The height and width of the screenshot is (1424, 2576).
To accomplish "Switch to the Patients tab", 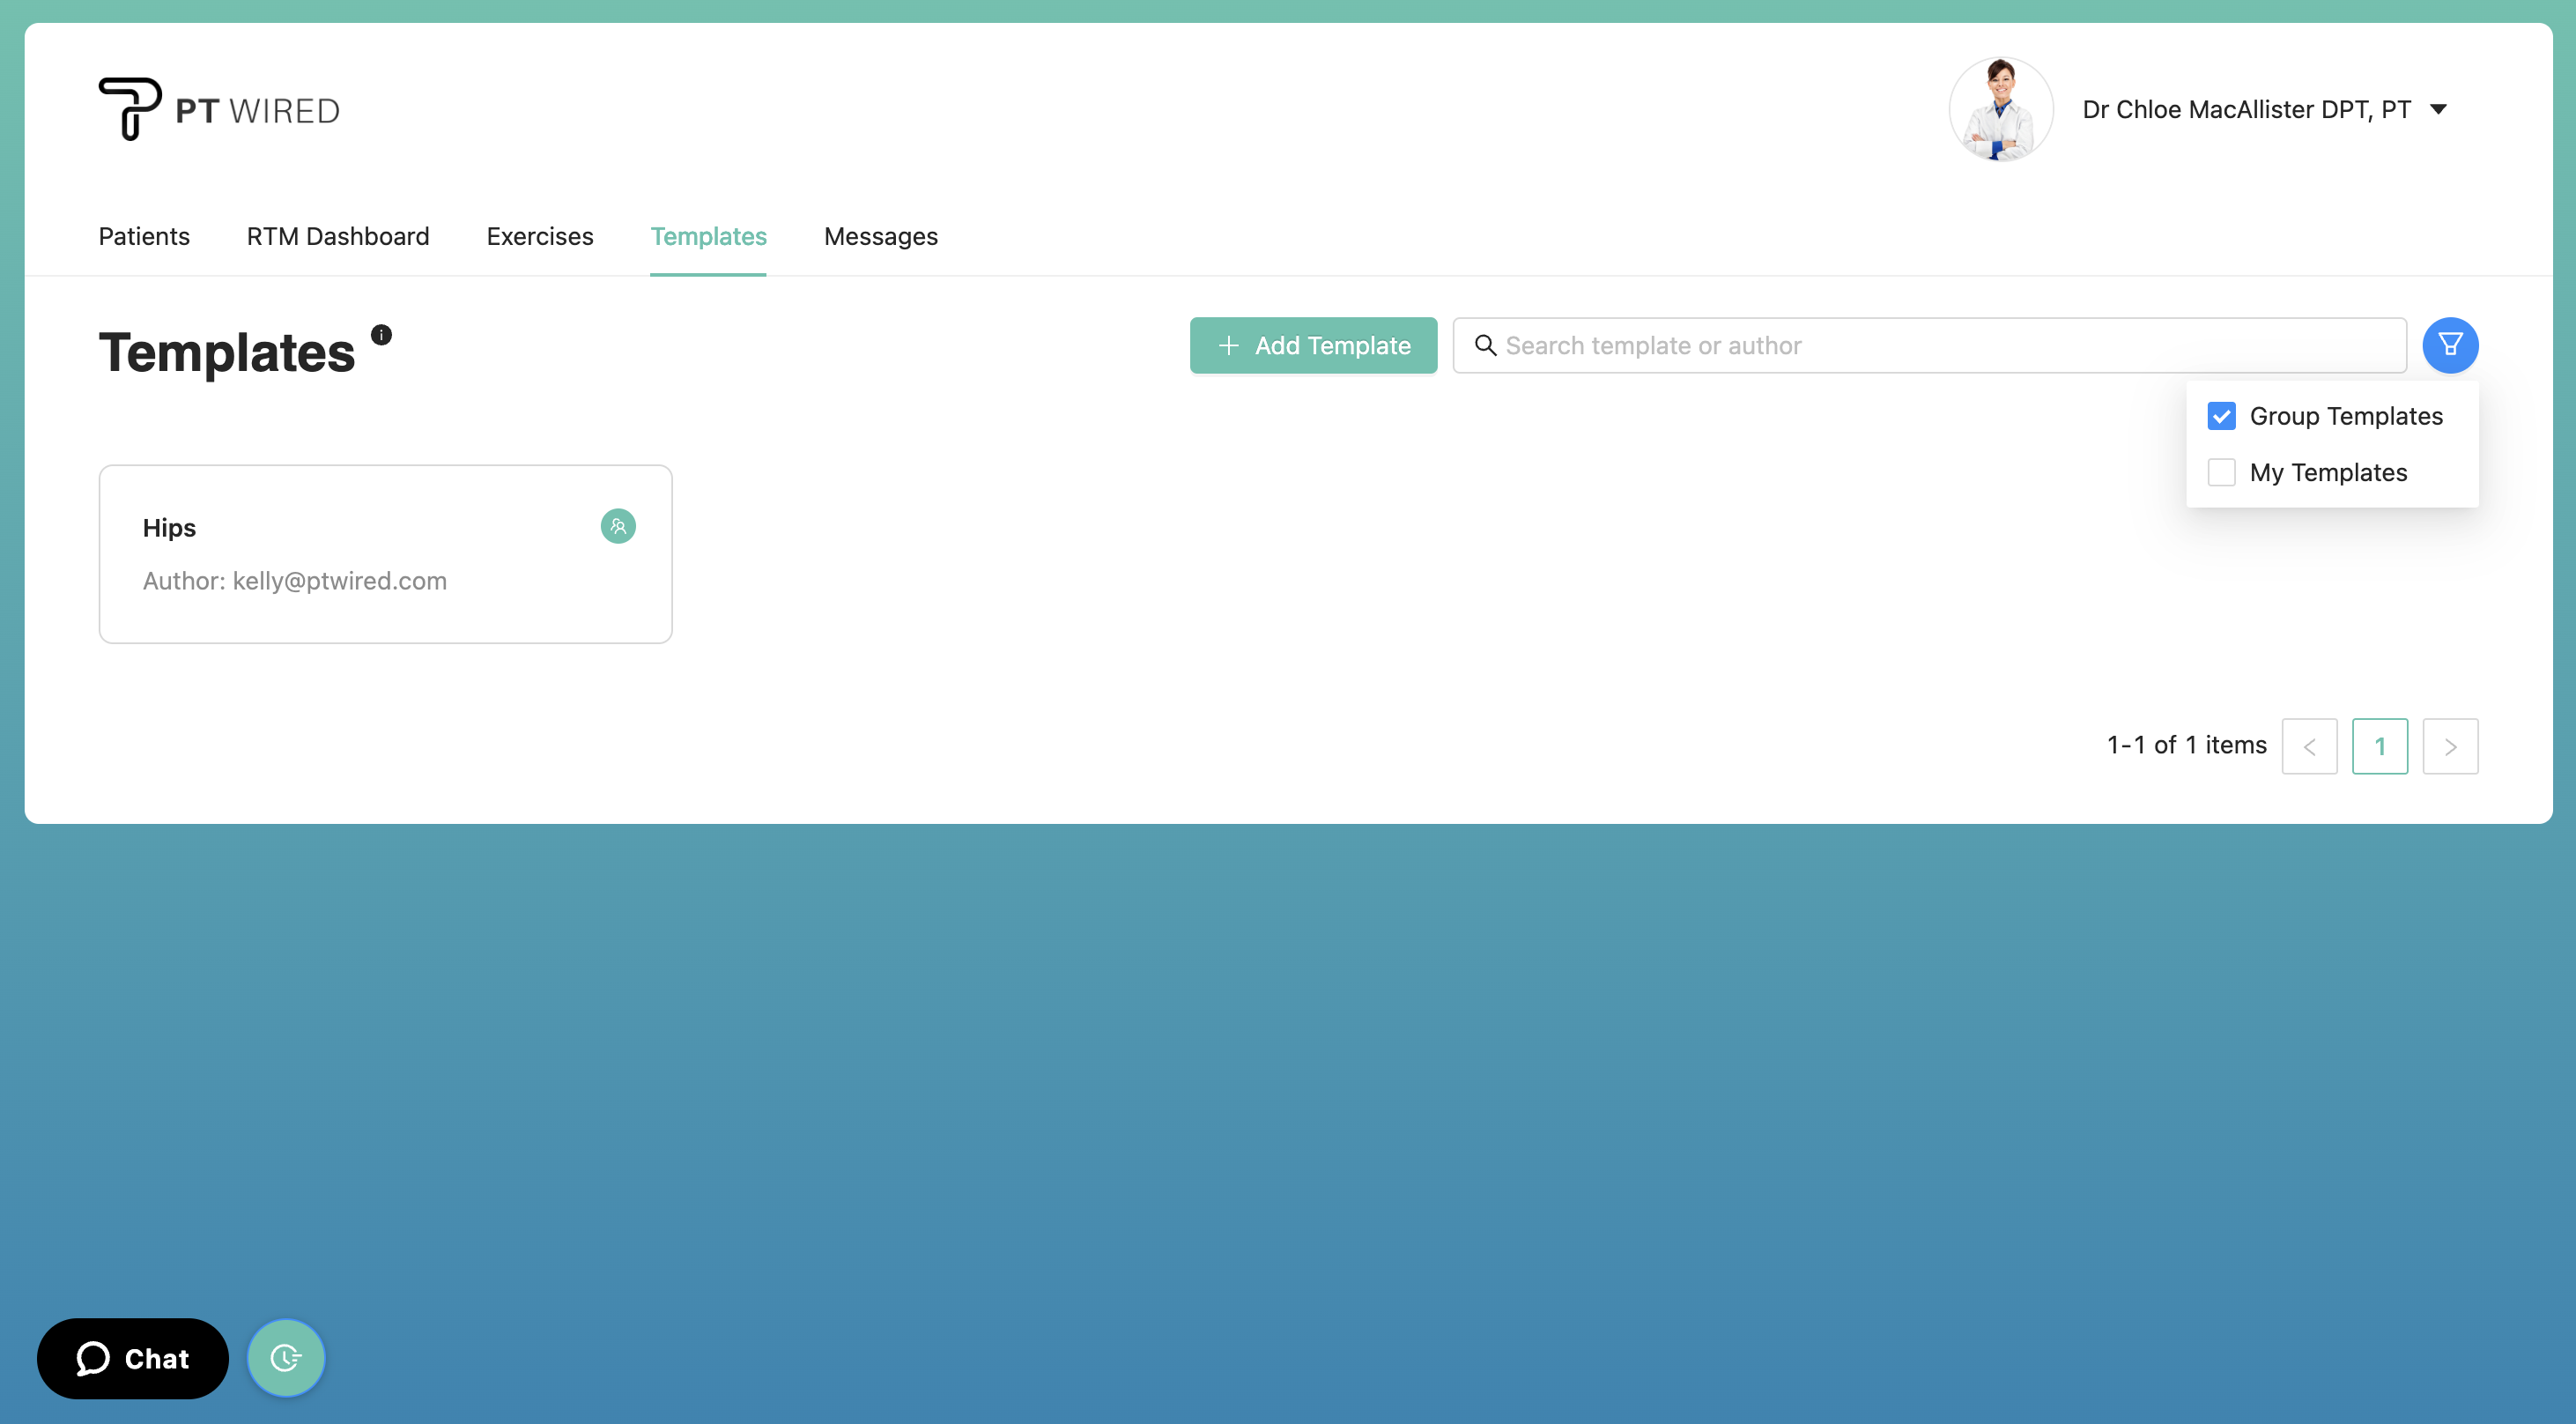I will pyautogui.click(x=143, y=237).
